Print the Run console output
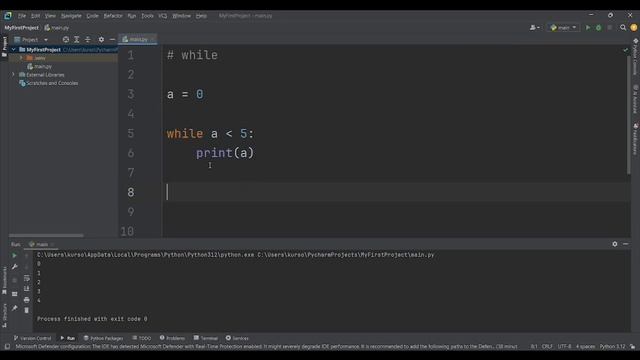 pos(27,300)
